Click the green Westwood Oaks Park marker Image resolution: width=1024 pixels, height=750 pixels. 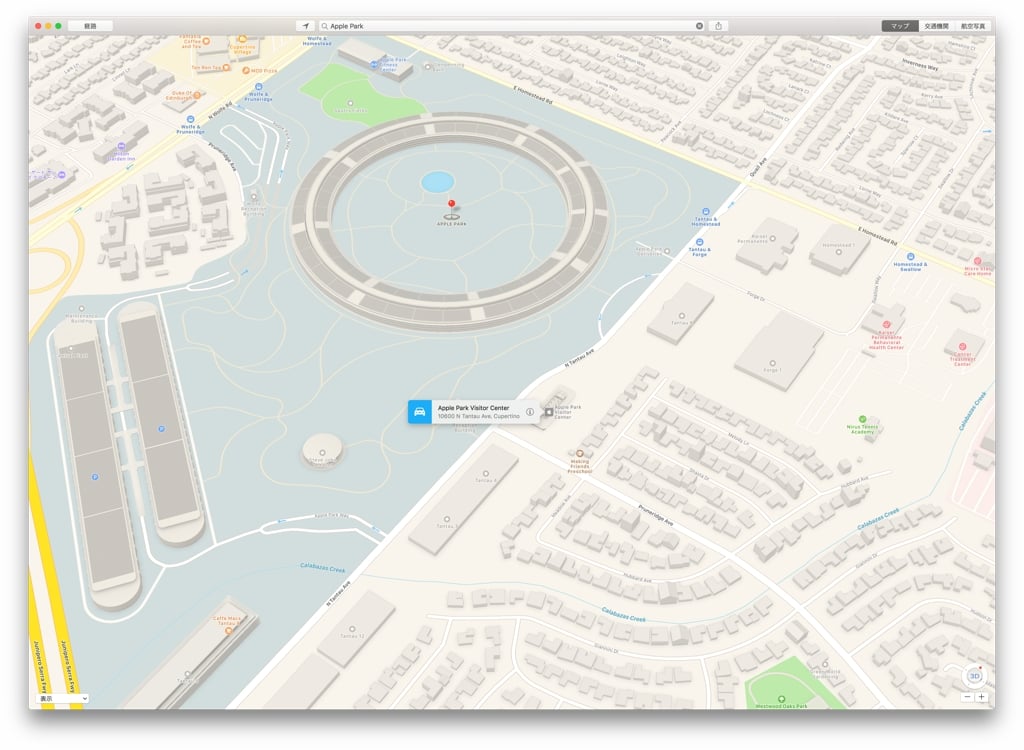780,700
